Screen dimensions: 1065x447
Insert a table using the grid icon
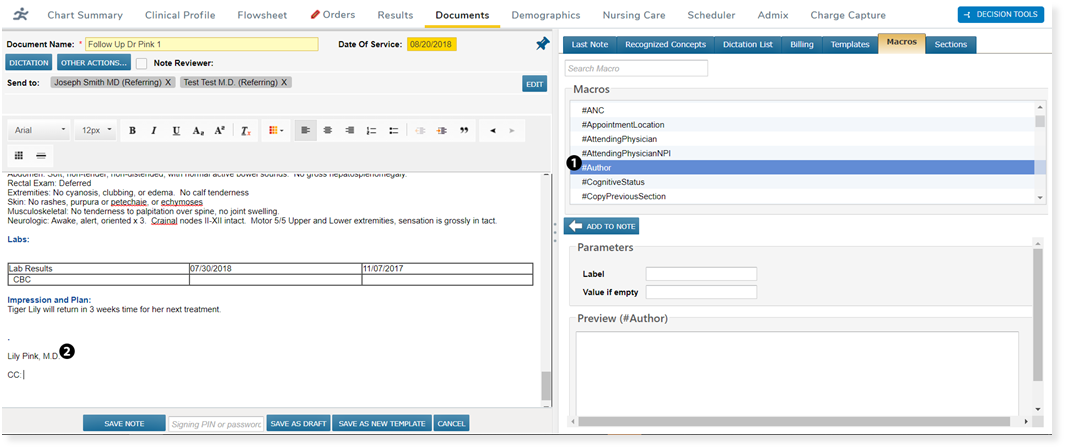[19, 155]
